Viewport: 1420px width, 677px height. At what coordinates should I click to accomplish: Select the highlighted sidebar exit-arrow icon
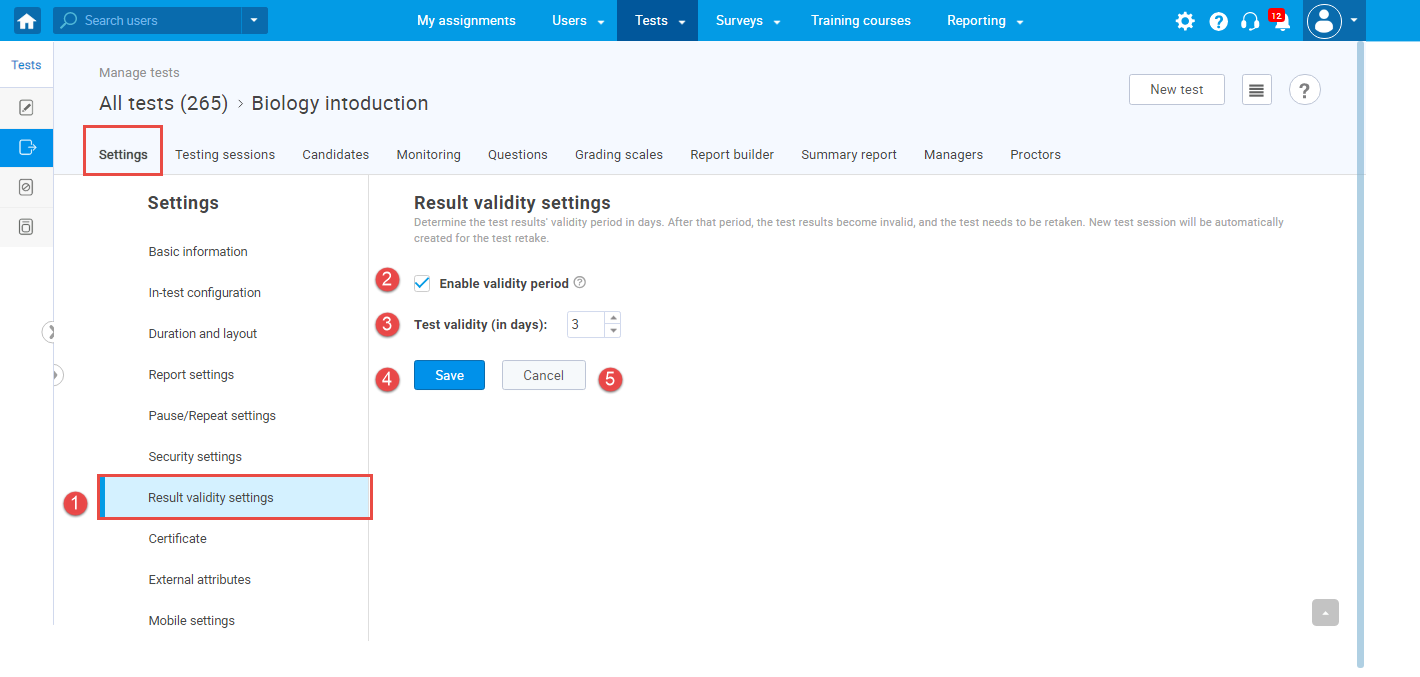tap(27, 147)
